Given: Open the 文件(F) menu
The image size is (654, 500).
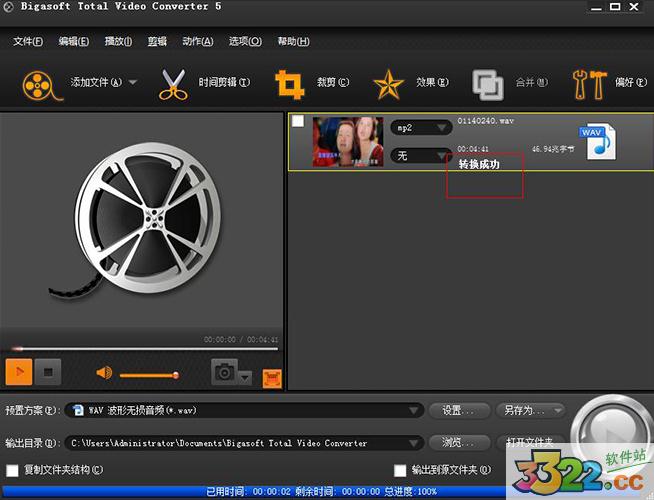Looking at the screenshot, I should tap(28, 41).
